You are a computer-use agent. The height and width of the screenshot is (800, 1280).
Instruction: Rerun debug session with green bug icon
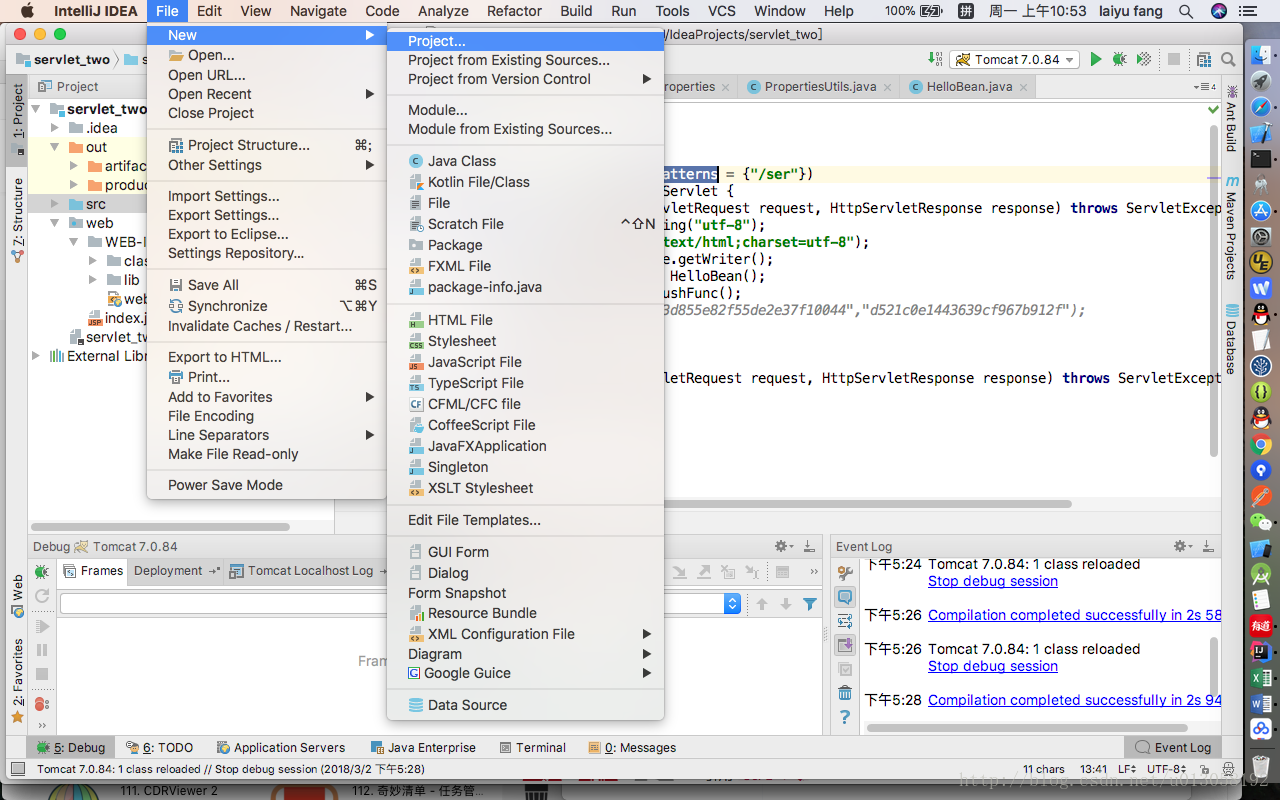[x=42, y=572]
